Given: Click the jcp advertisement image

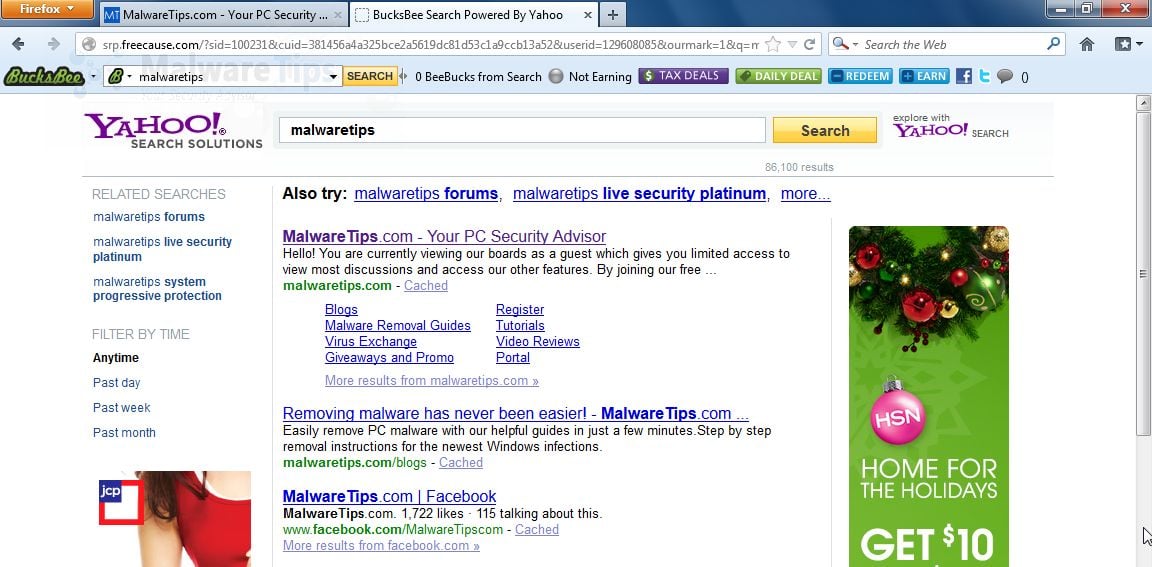Looking at the screenshot, I should [175, 519].
